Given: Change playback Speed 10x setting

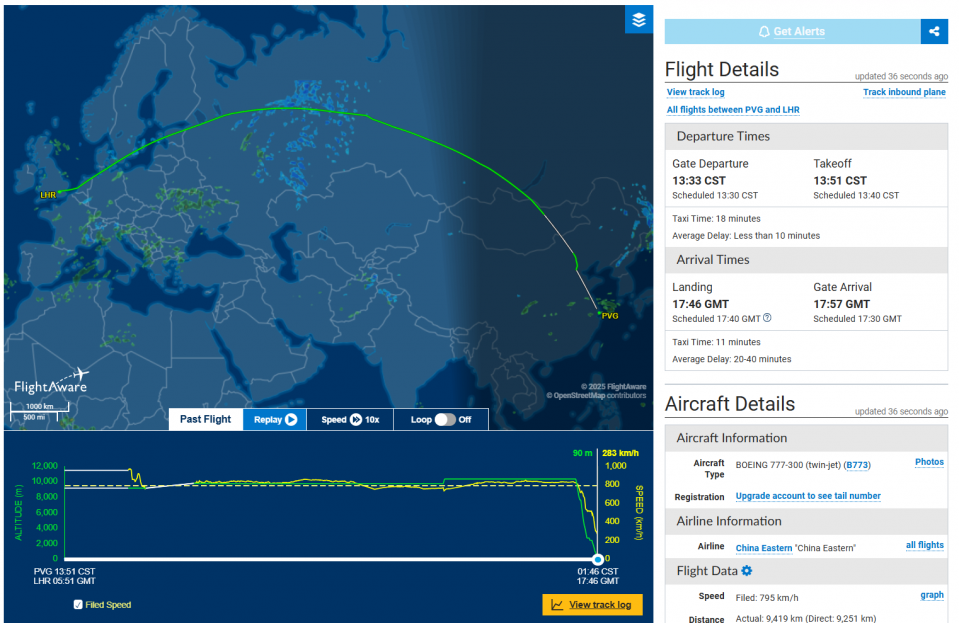Looking at the screenshot, I should (x=350, y=419).
